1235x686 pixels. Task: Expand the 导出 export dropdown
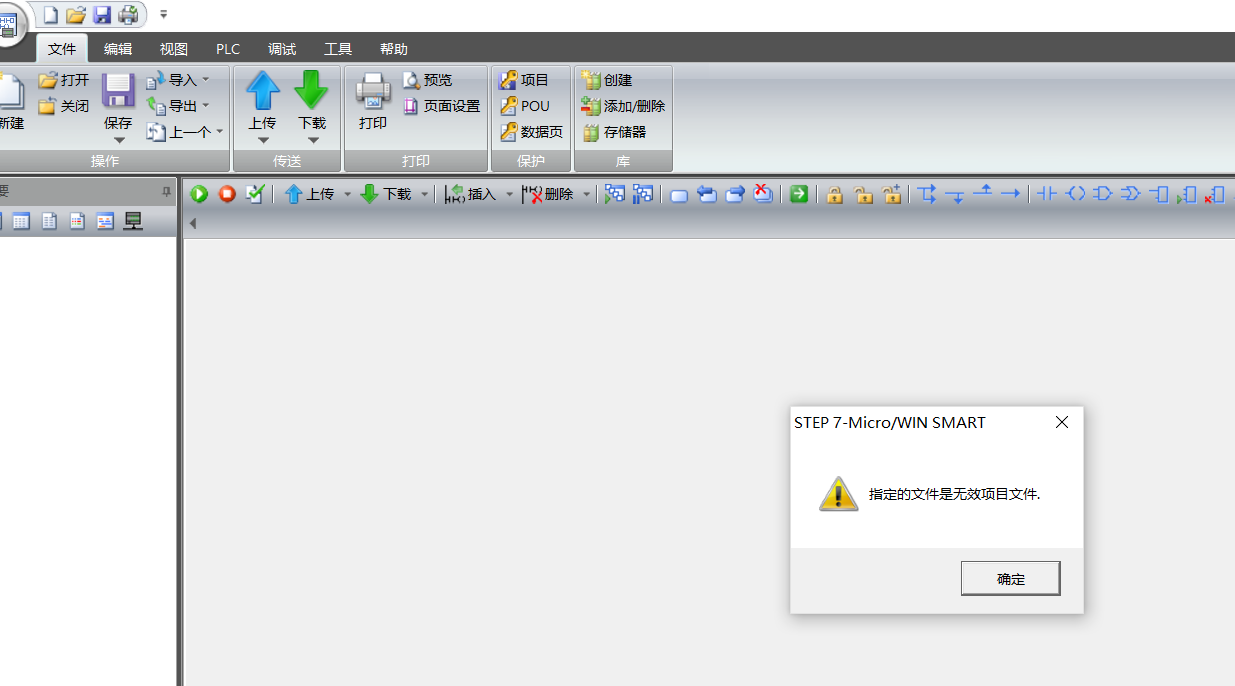point(206,106)
